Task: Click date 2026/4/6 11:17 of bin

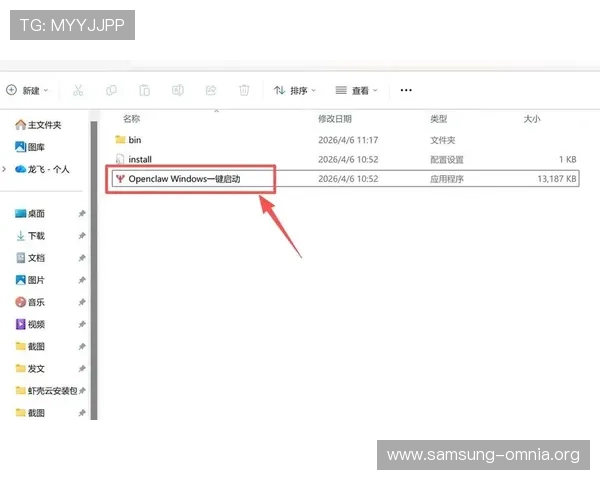Action: [x=348, y=140]
